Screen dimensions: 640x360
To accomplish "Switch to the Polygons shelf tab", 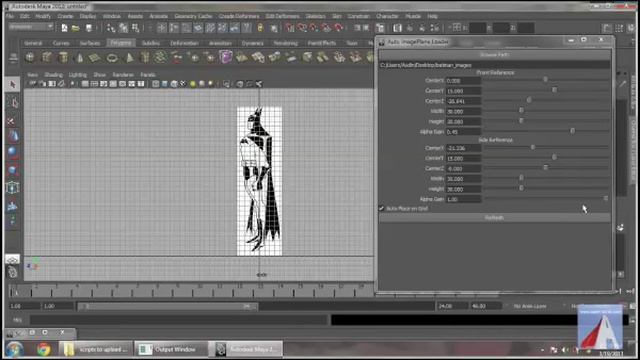I will 121,42.
